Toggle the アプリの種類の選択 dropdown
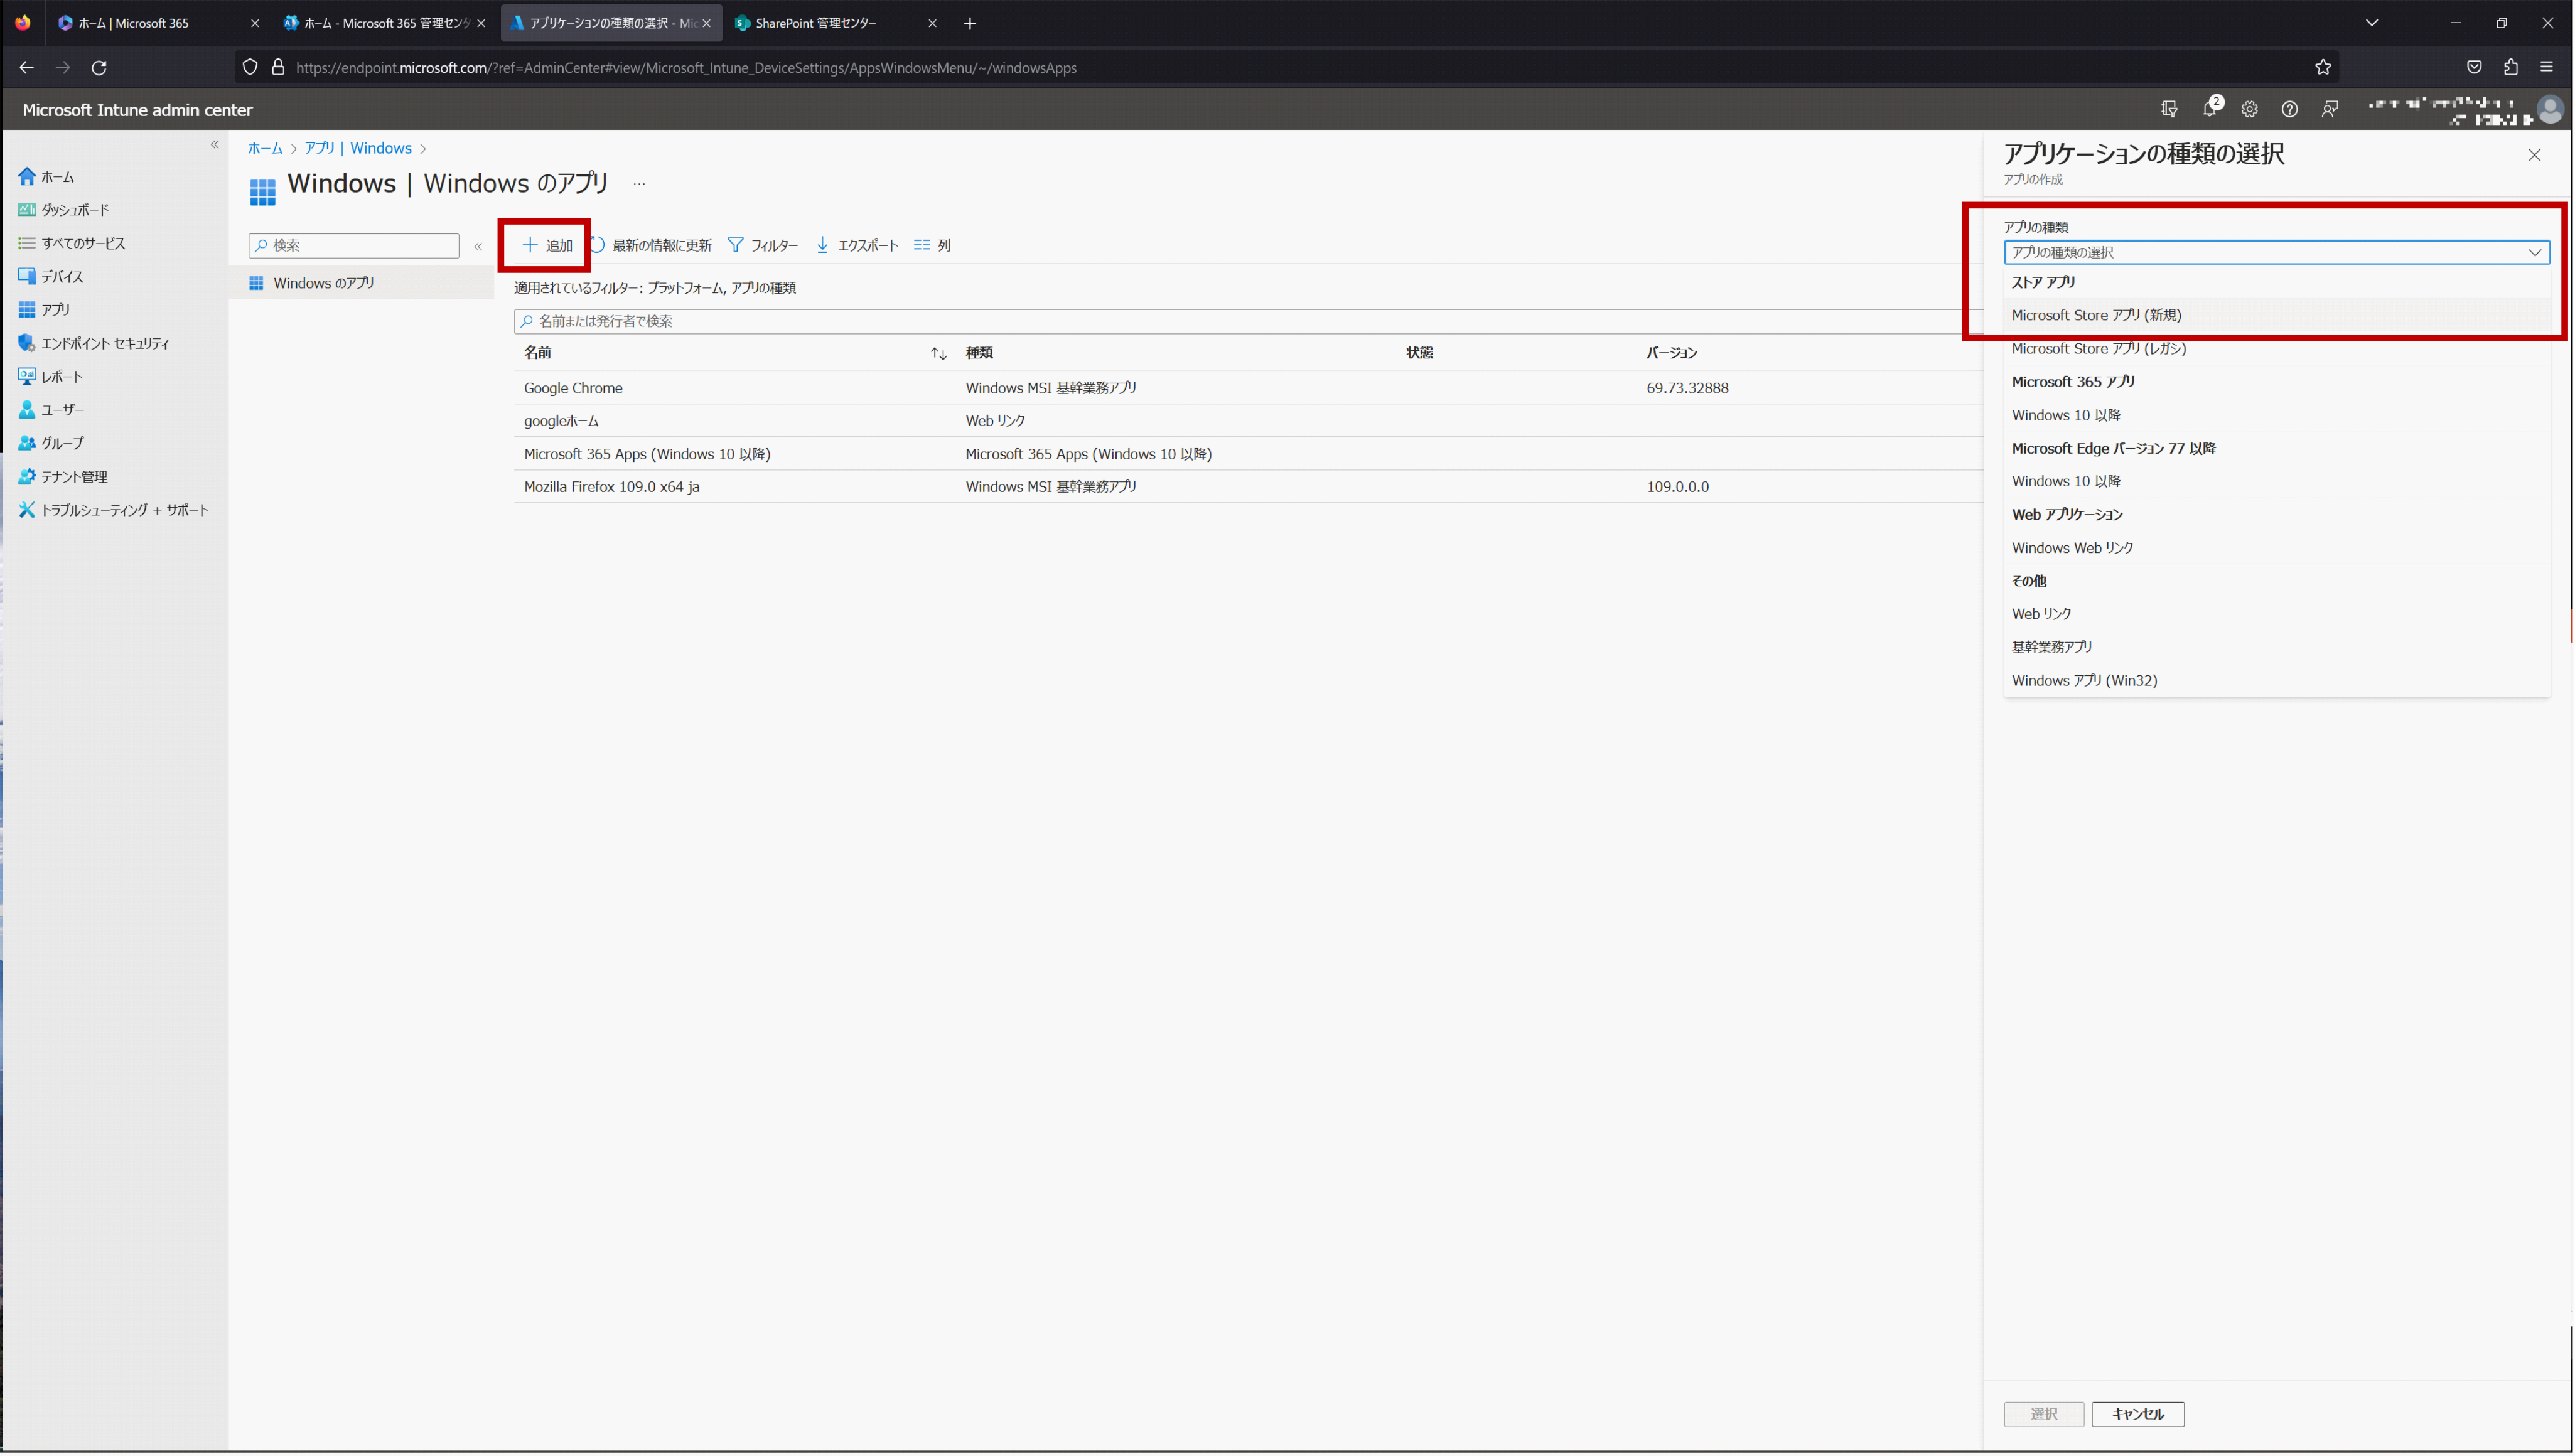Screen dimensions: 2575x1456 pyautogui.click(x=2277, y=252)
